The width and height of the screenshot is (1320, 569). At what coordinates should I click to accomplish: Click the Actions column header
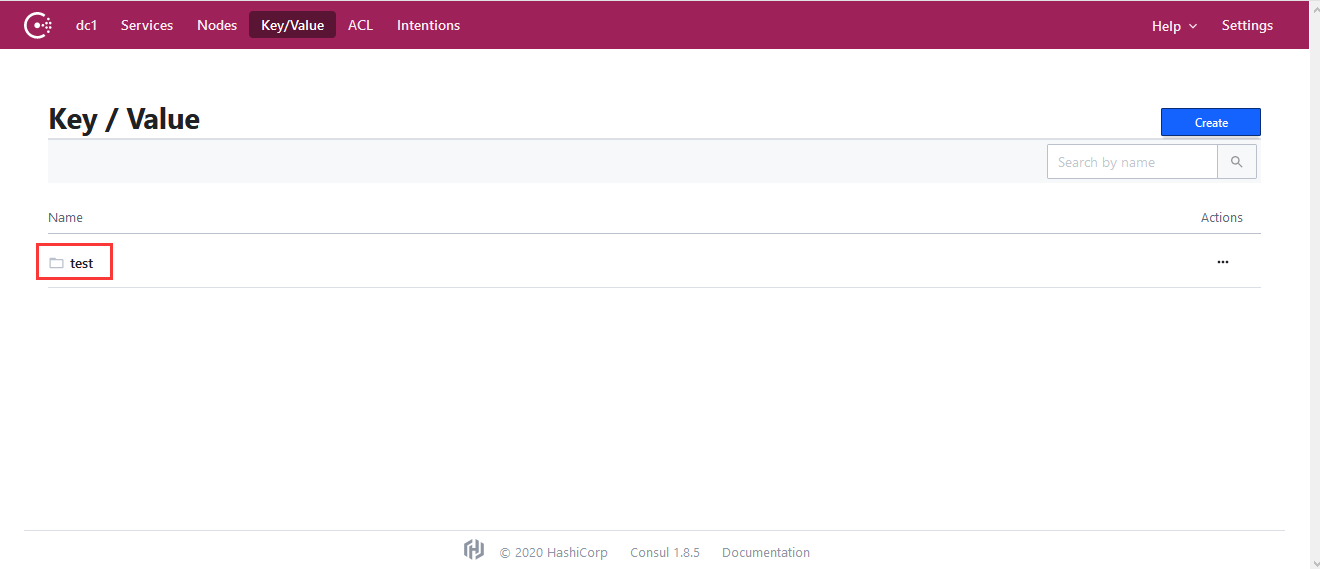point(1222,217)
